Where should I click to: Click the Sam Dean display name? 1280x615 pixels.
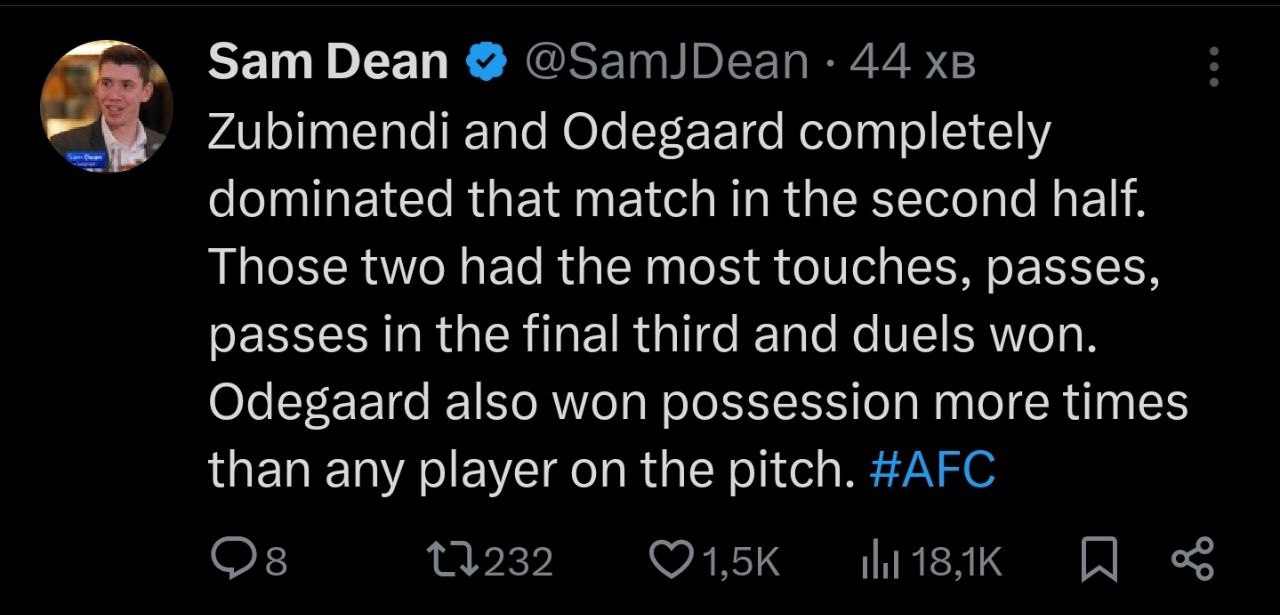(328, 64)
